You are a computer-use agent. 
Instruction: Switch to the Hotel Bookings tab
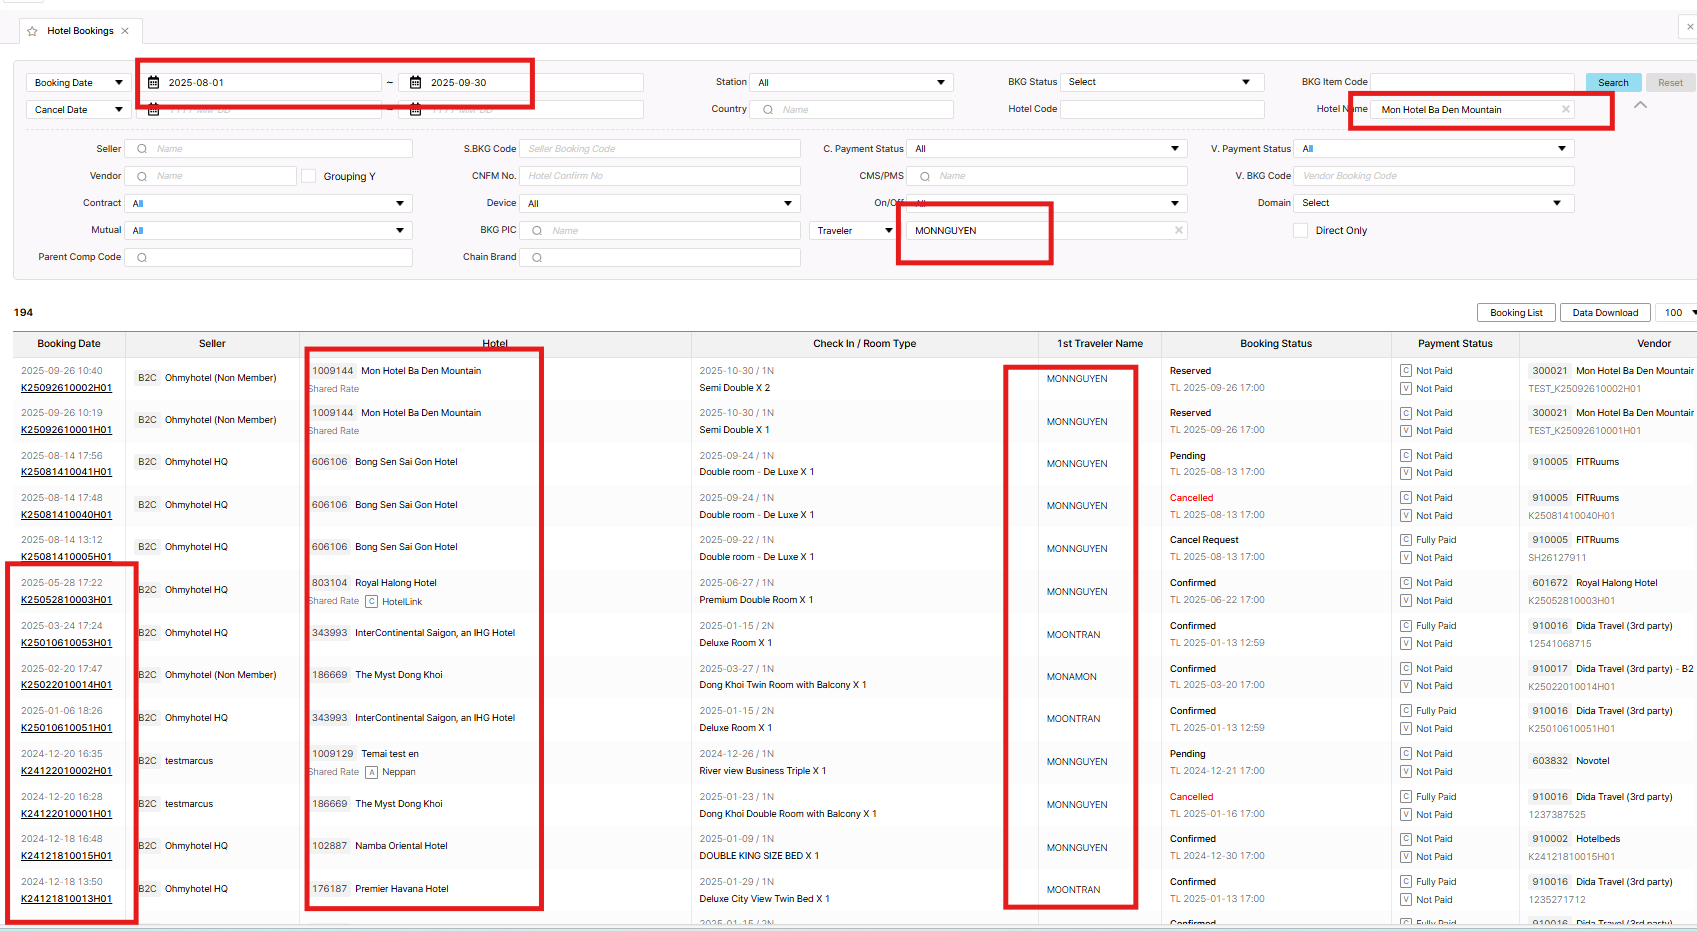[80, 31]
